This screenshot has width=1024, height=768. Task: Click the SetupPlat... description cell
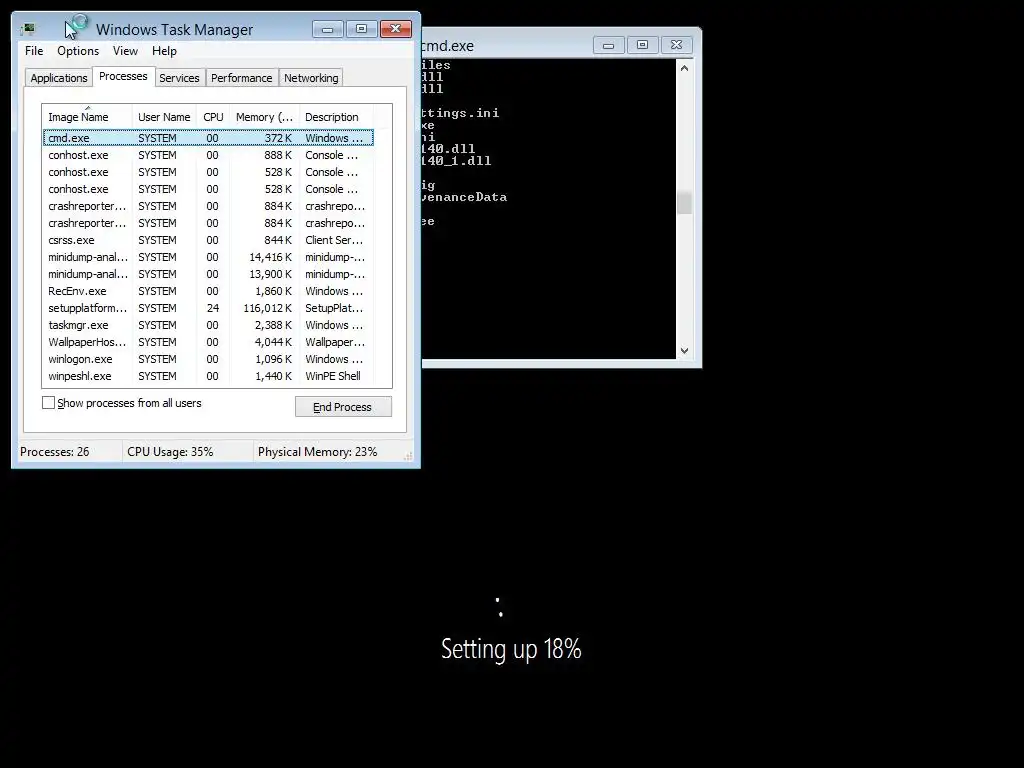334,308
